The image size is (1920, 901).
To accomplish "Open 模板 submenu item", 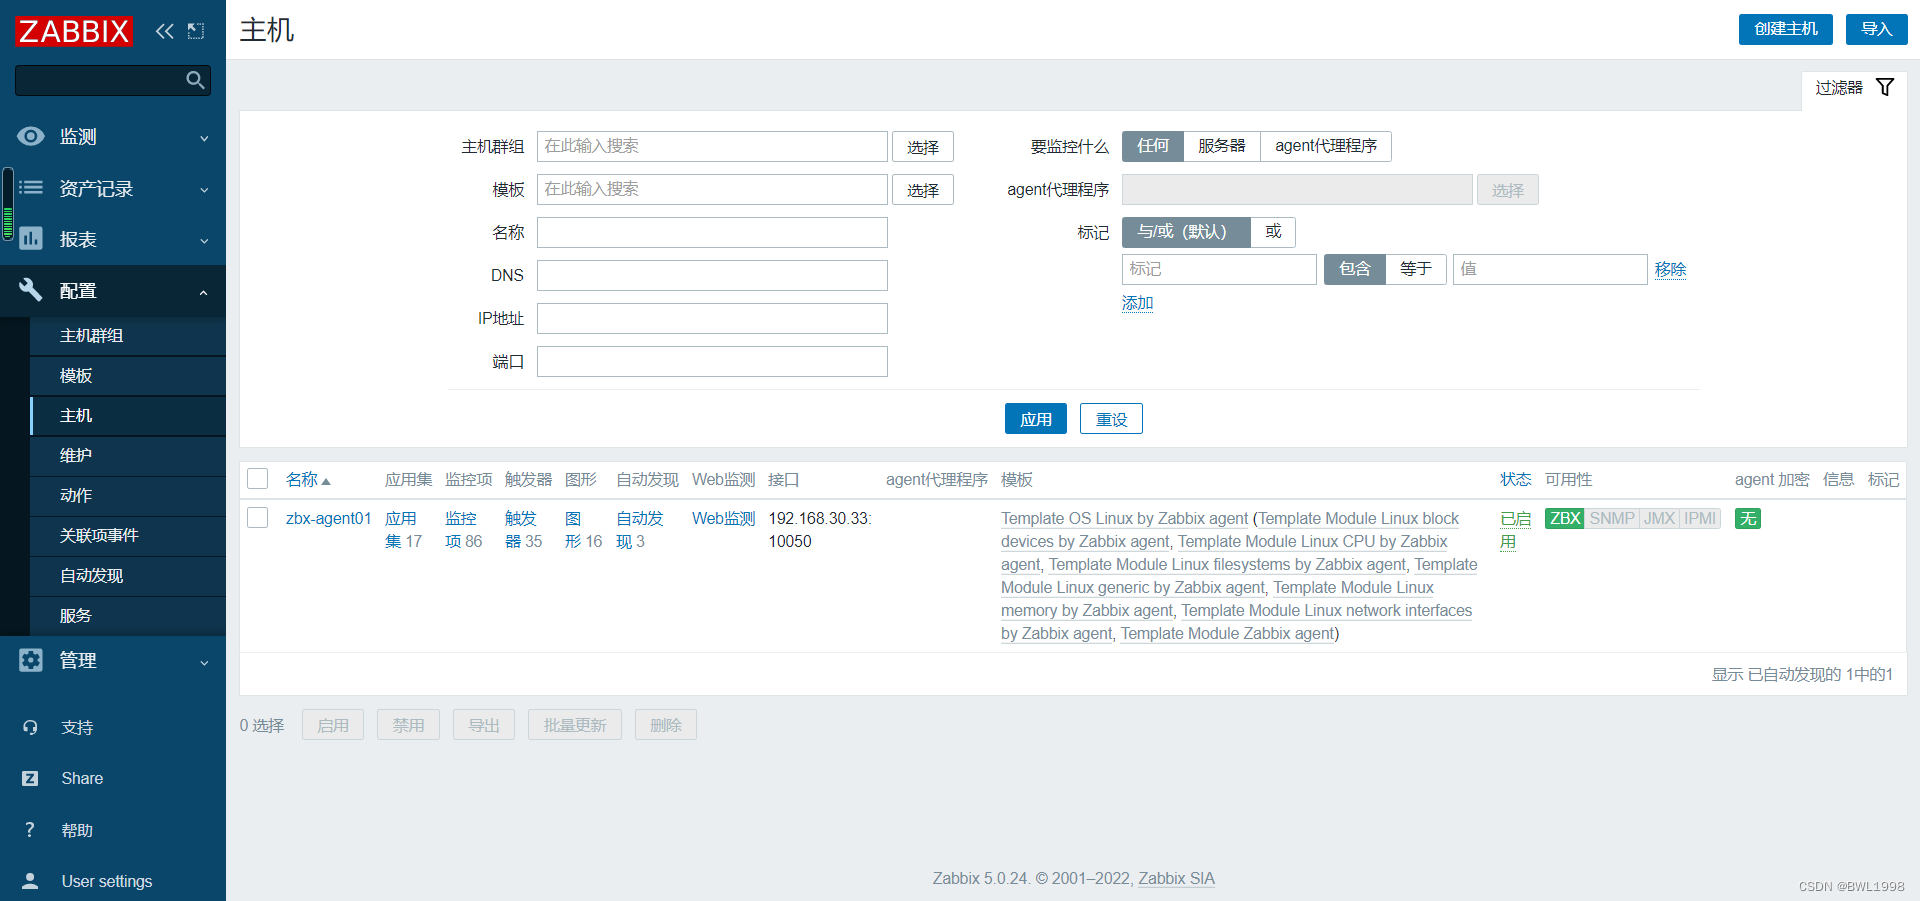I will (x=128, y=376).
